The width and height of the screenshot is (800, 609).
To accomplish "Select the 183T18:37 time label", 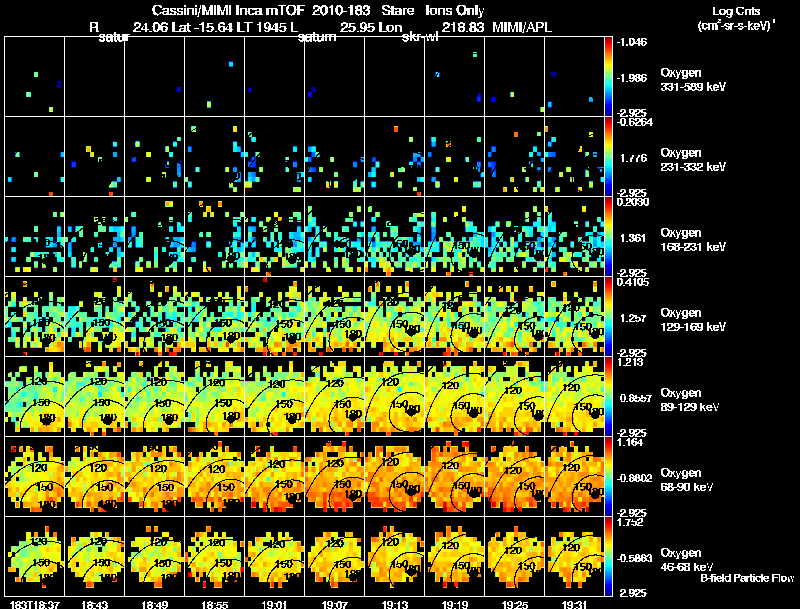I will (x=32, y=604).
